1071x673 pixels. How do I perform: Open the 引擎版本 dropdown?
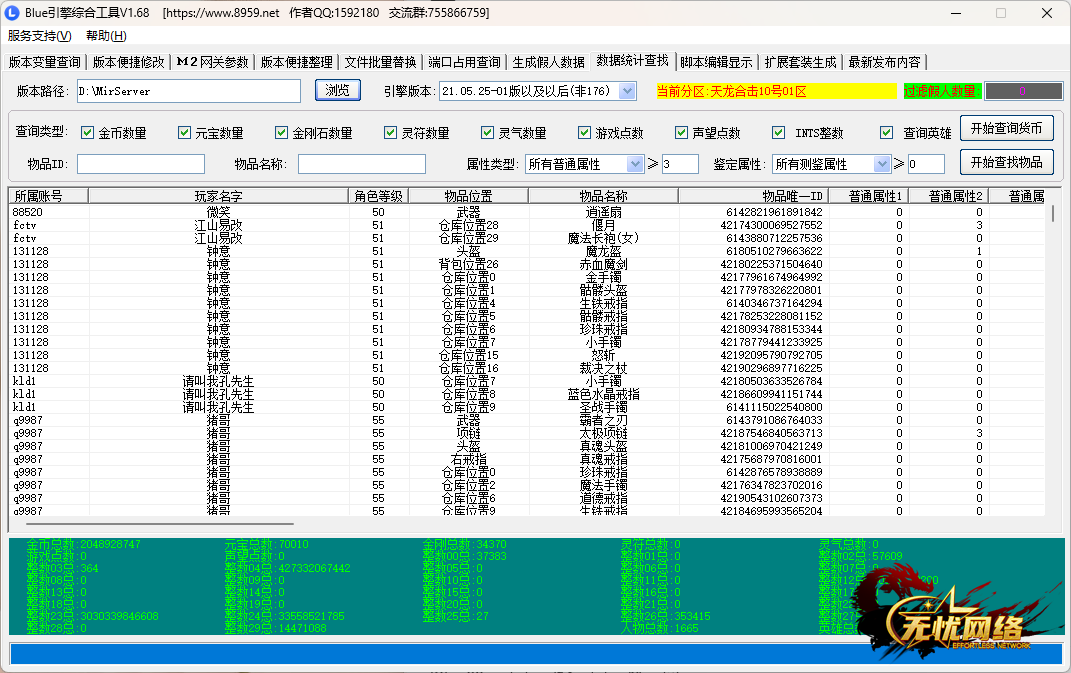pyautogui.click(x=627, y=91)
